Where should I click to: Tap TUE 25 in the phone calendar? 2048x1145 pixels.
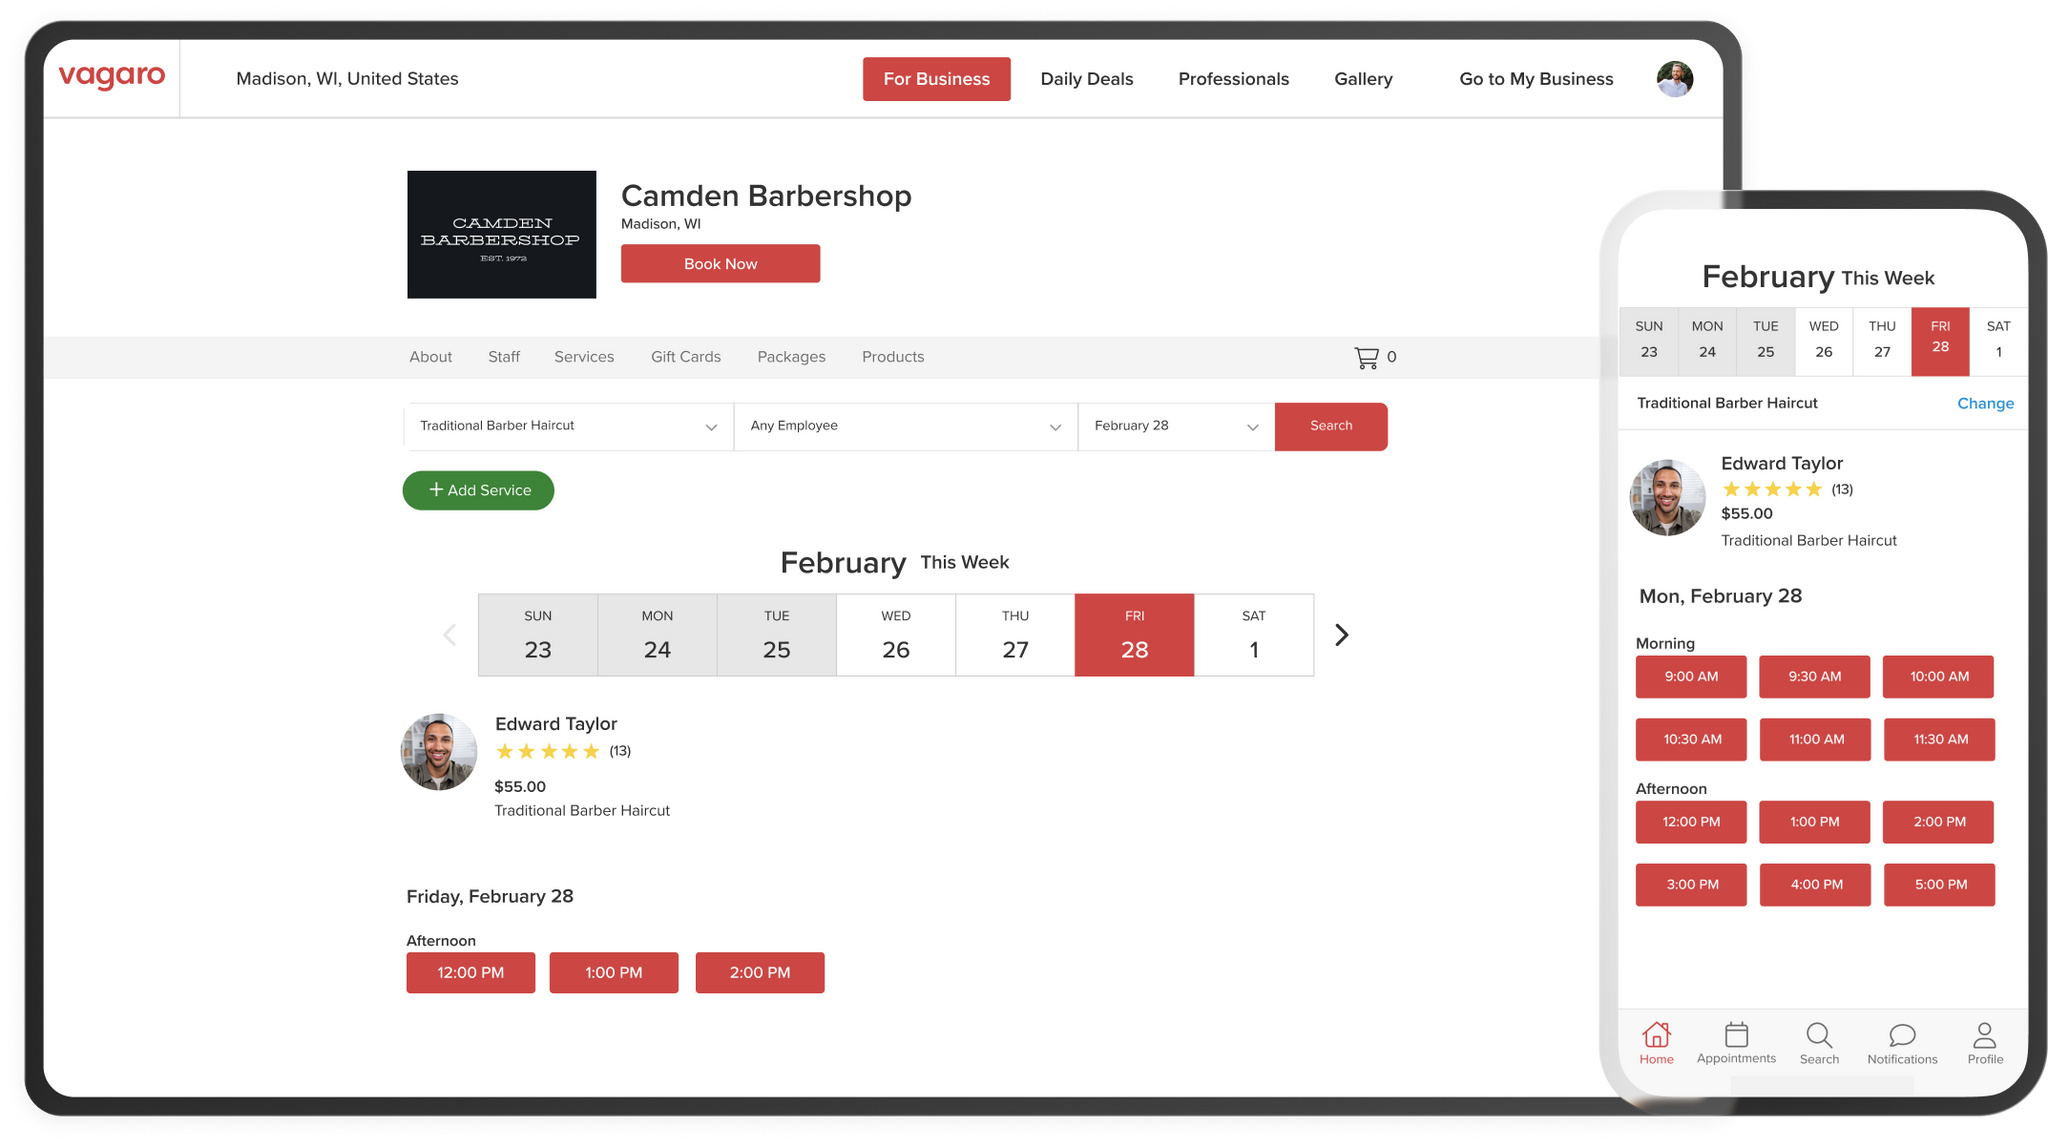[1766, 341]
